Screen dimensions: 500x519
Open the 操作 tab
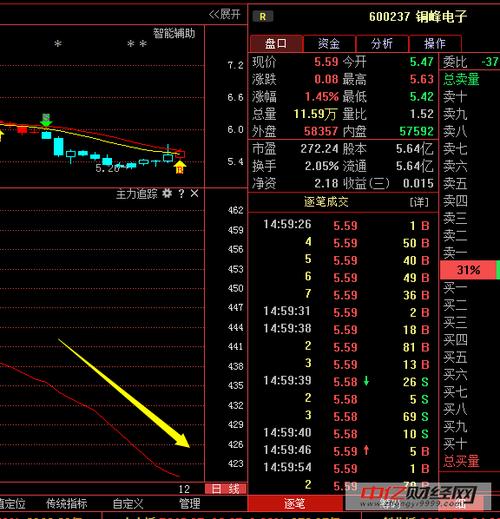tap(435, 43)
